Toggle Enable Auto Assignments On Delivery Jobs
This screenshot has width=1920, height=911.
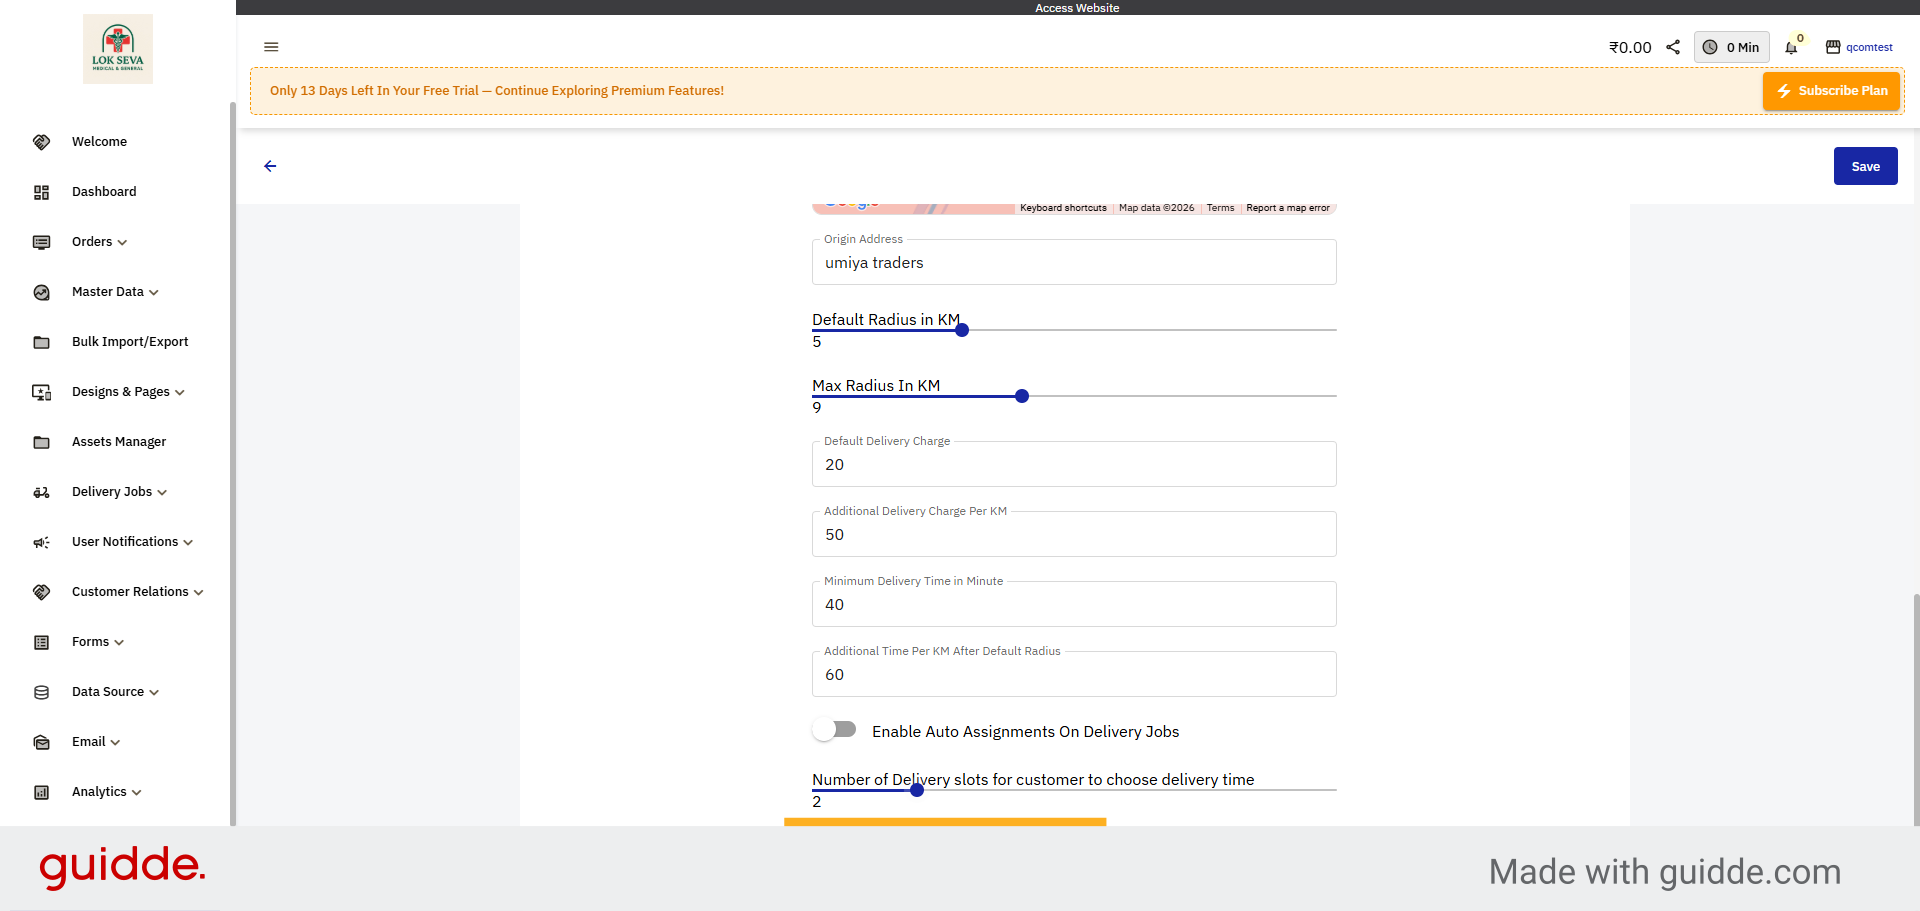pyautogui.click(x=834, y=730)
